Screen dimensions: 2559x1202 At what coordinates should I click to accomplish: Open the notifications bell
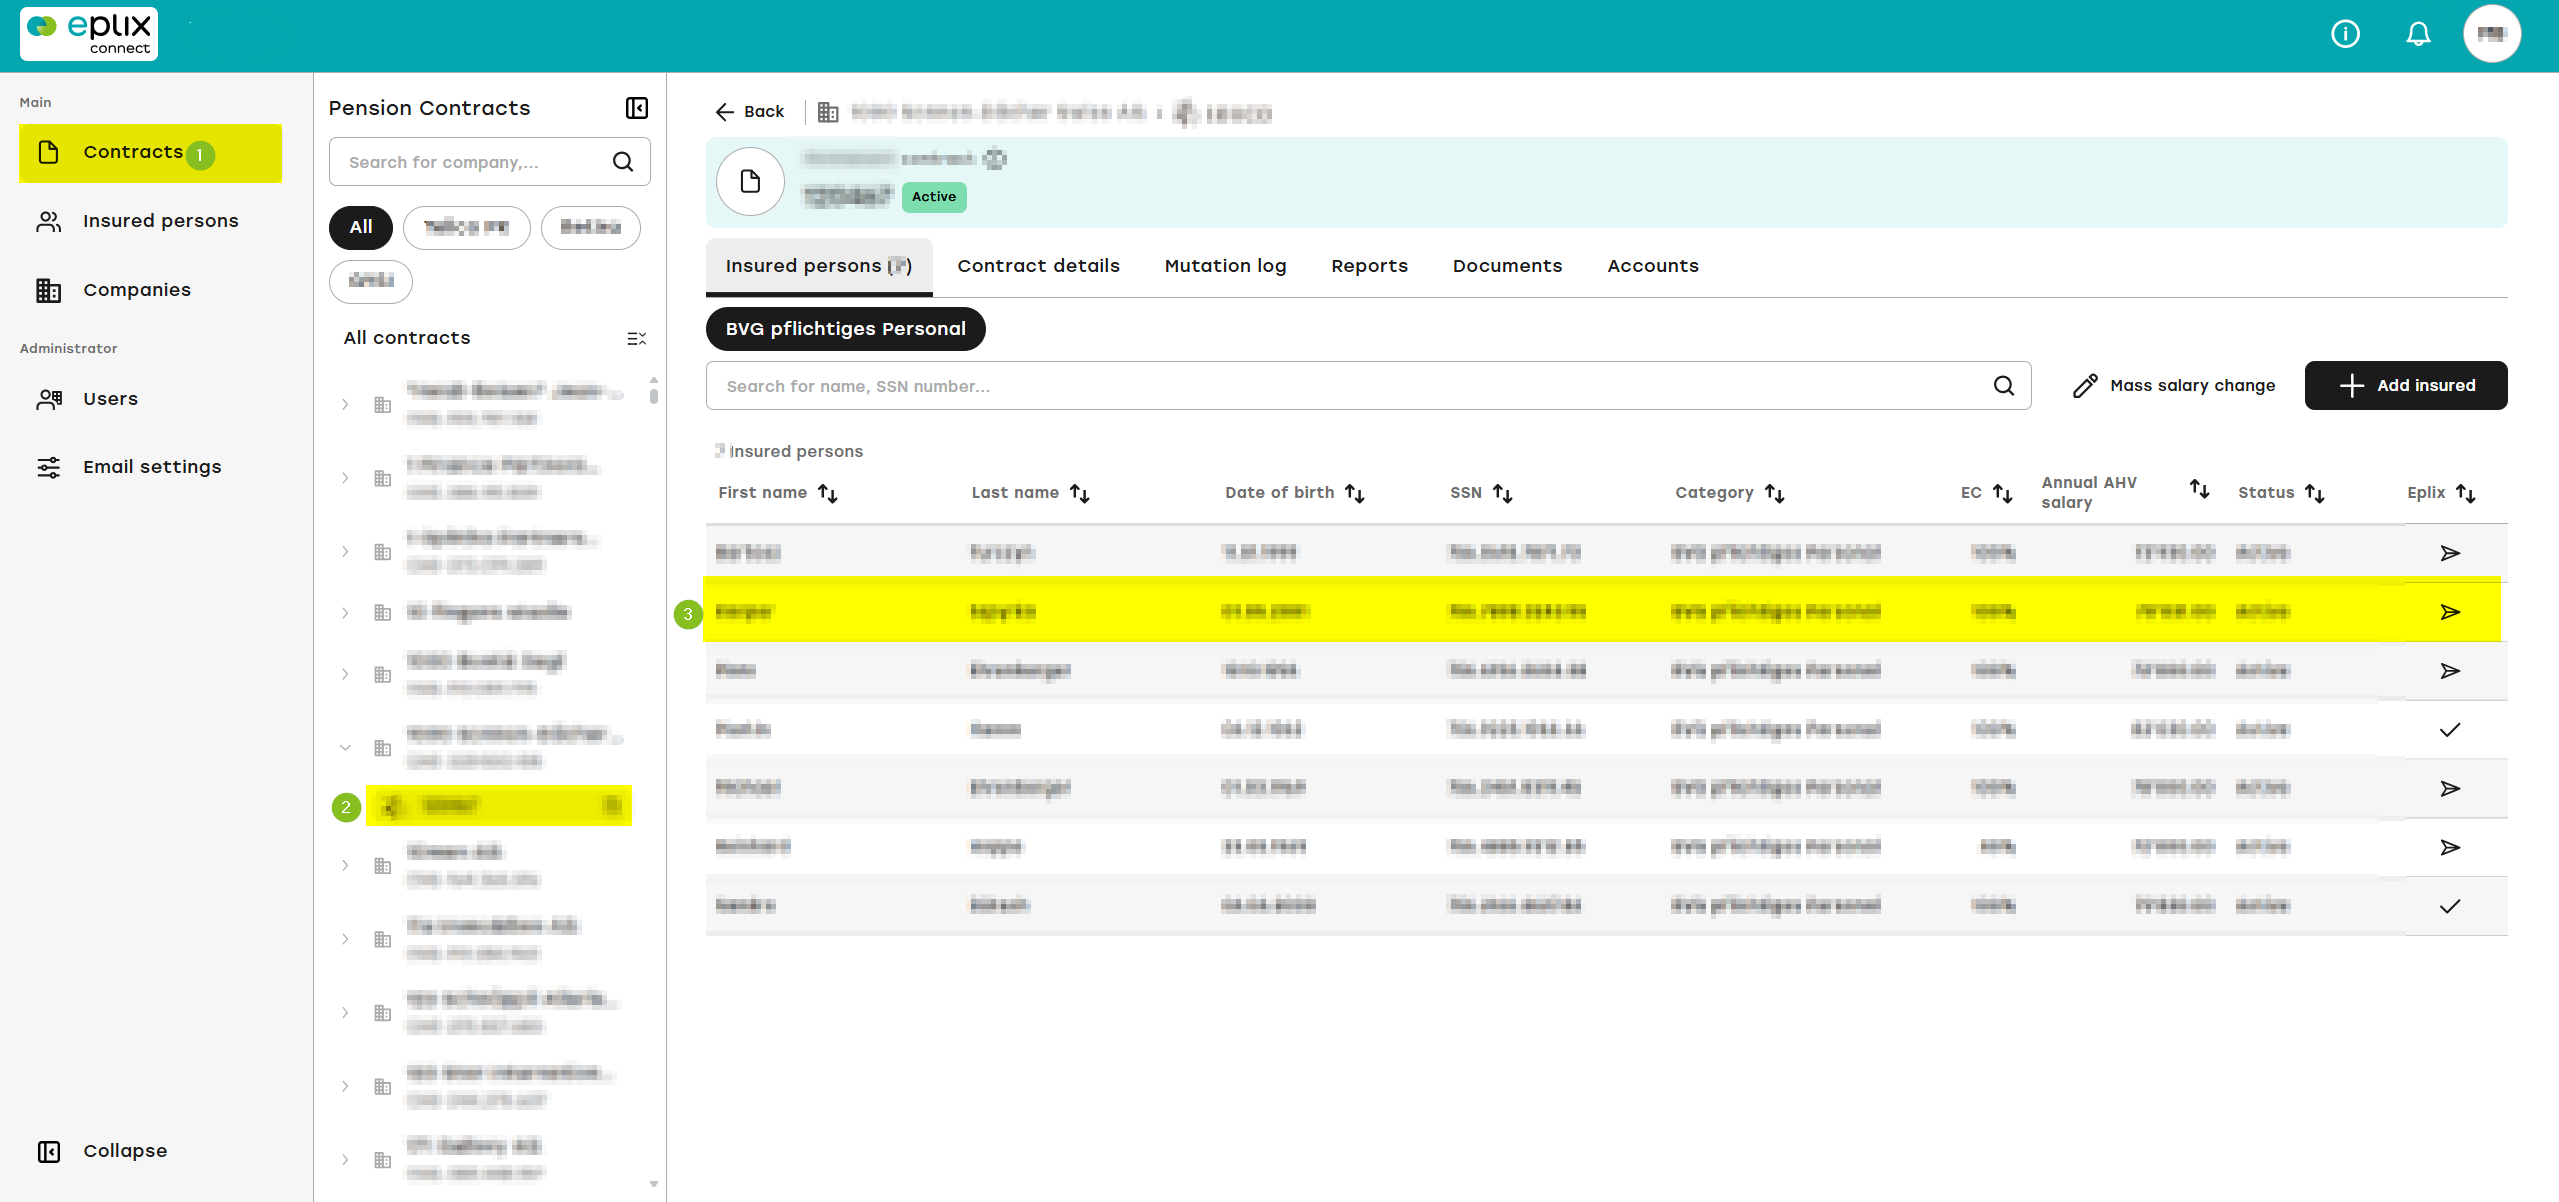(x=2418, y=35)
